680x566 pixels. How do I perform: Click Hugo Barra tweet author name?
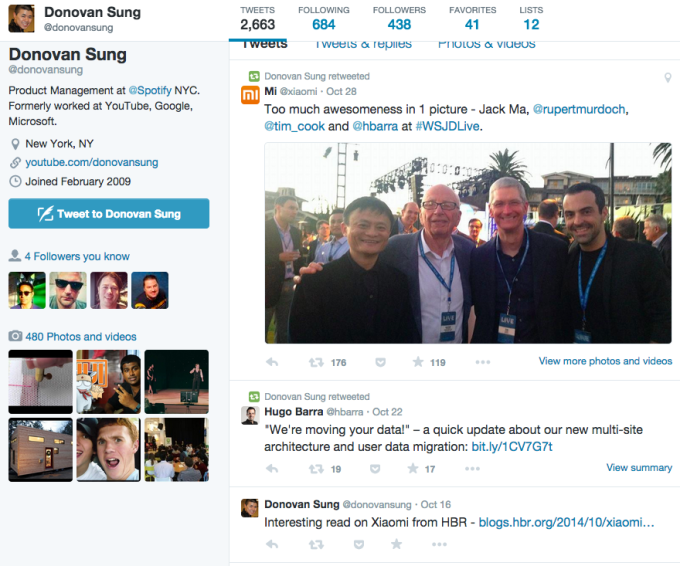point(294,412)
